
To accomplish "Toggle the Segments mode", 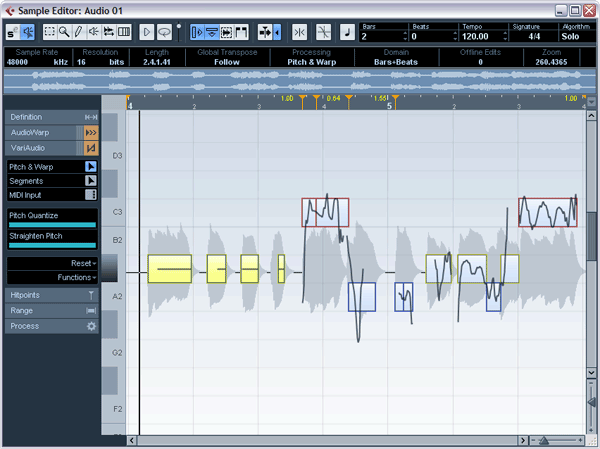I will (x=90, y=181).
